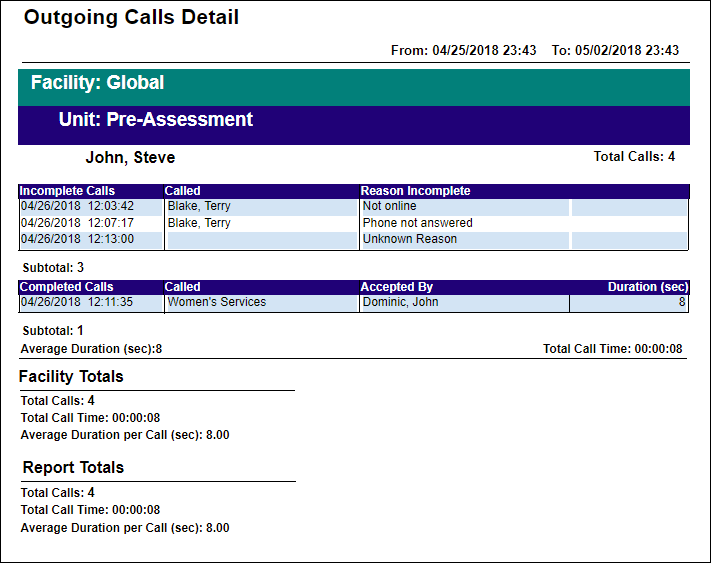
Task: Click Dominic, John in Accepted By column
Action: click(x=400, y=302)
